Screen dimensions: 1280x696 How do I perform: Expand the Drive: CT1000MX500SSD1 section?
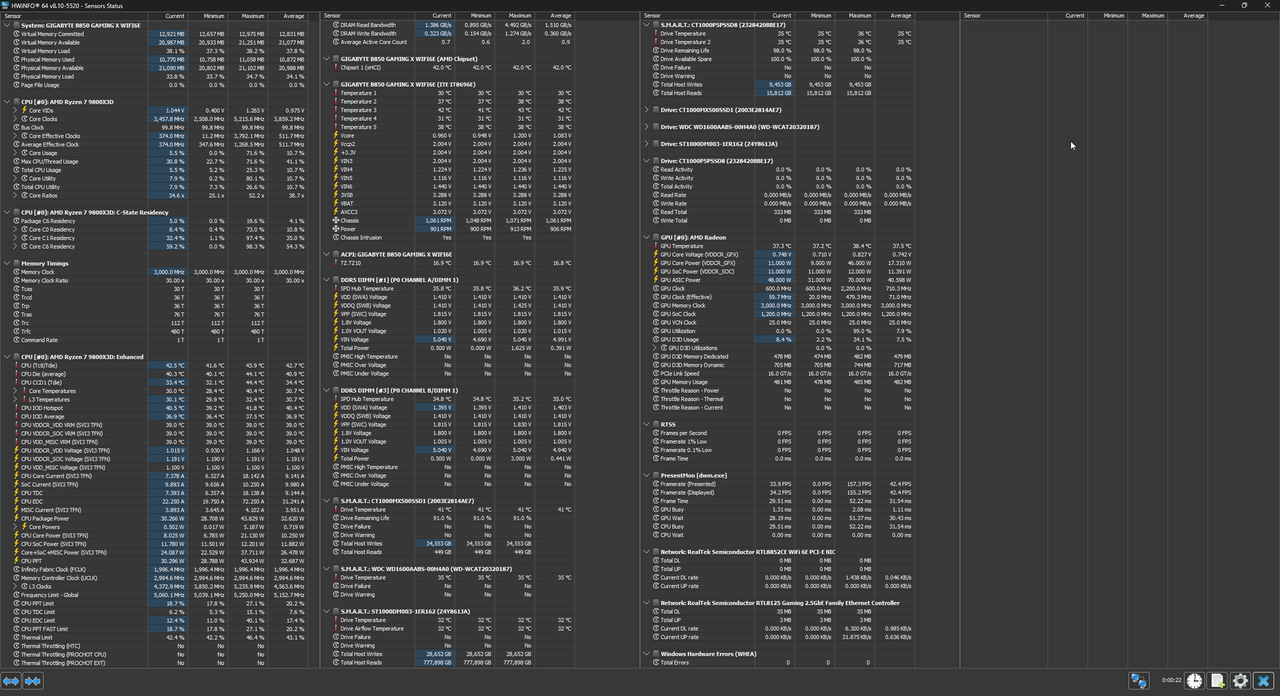(x=647, y=110)
